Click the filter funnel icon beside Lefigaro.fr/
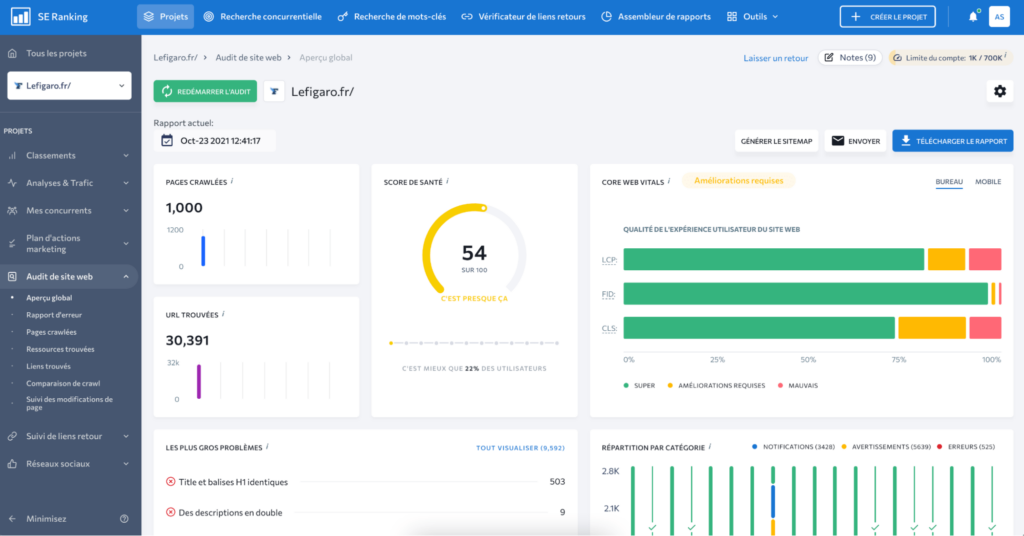 [274, 91]
